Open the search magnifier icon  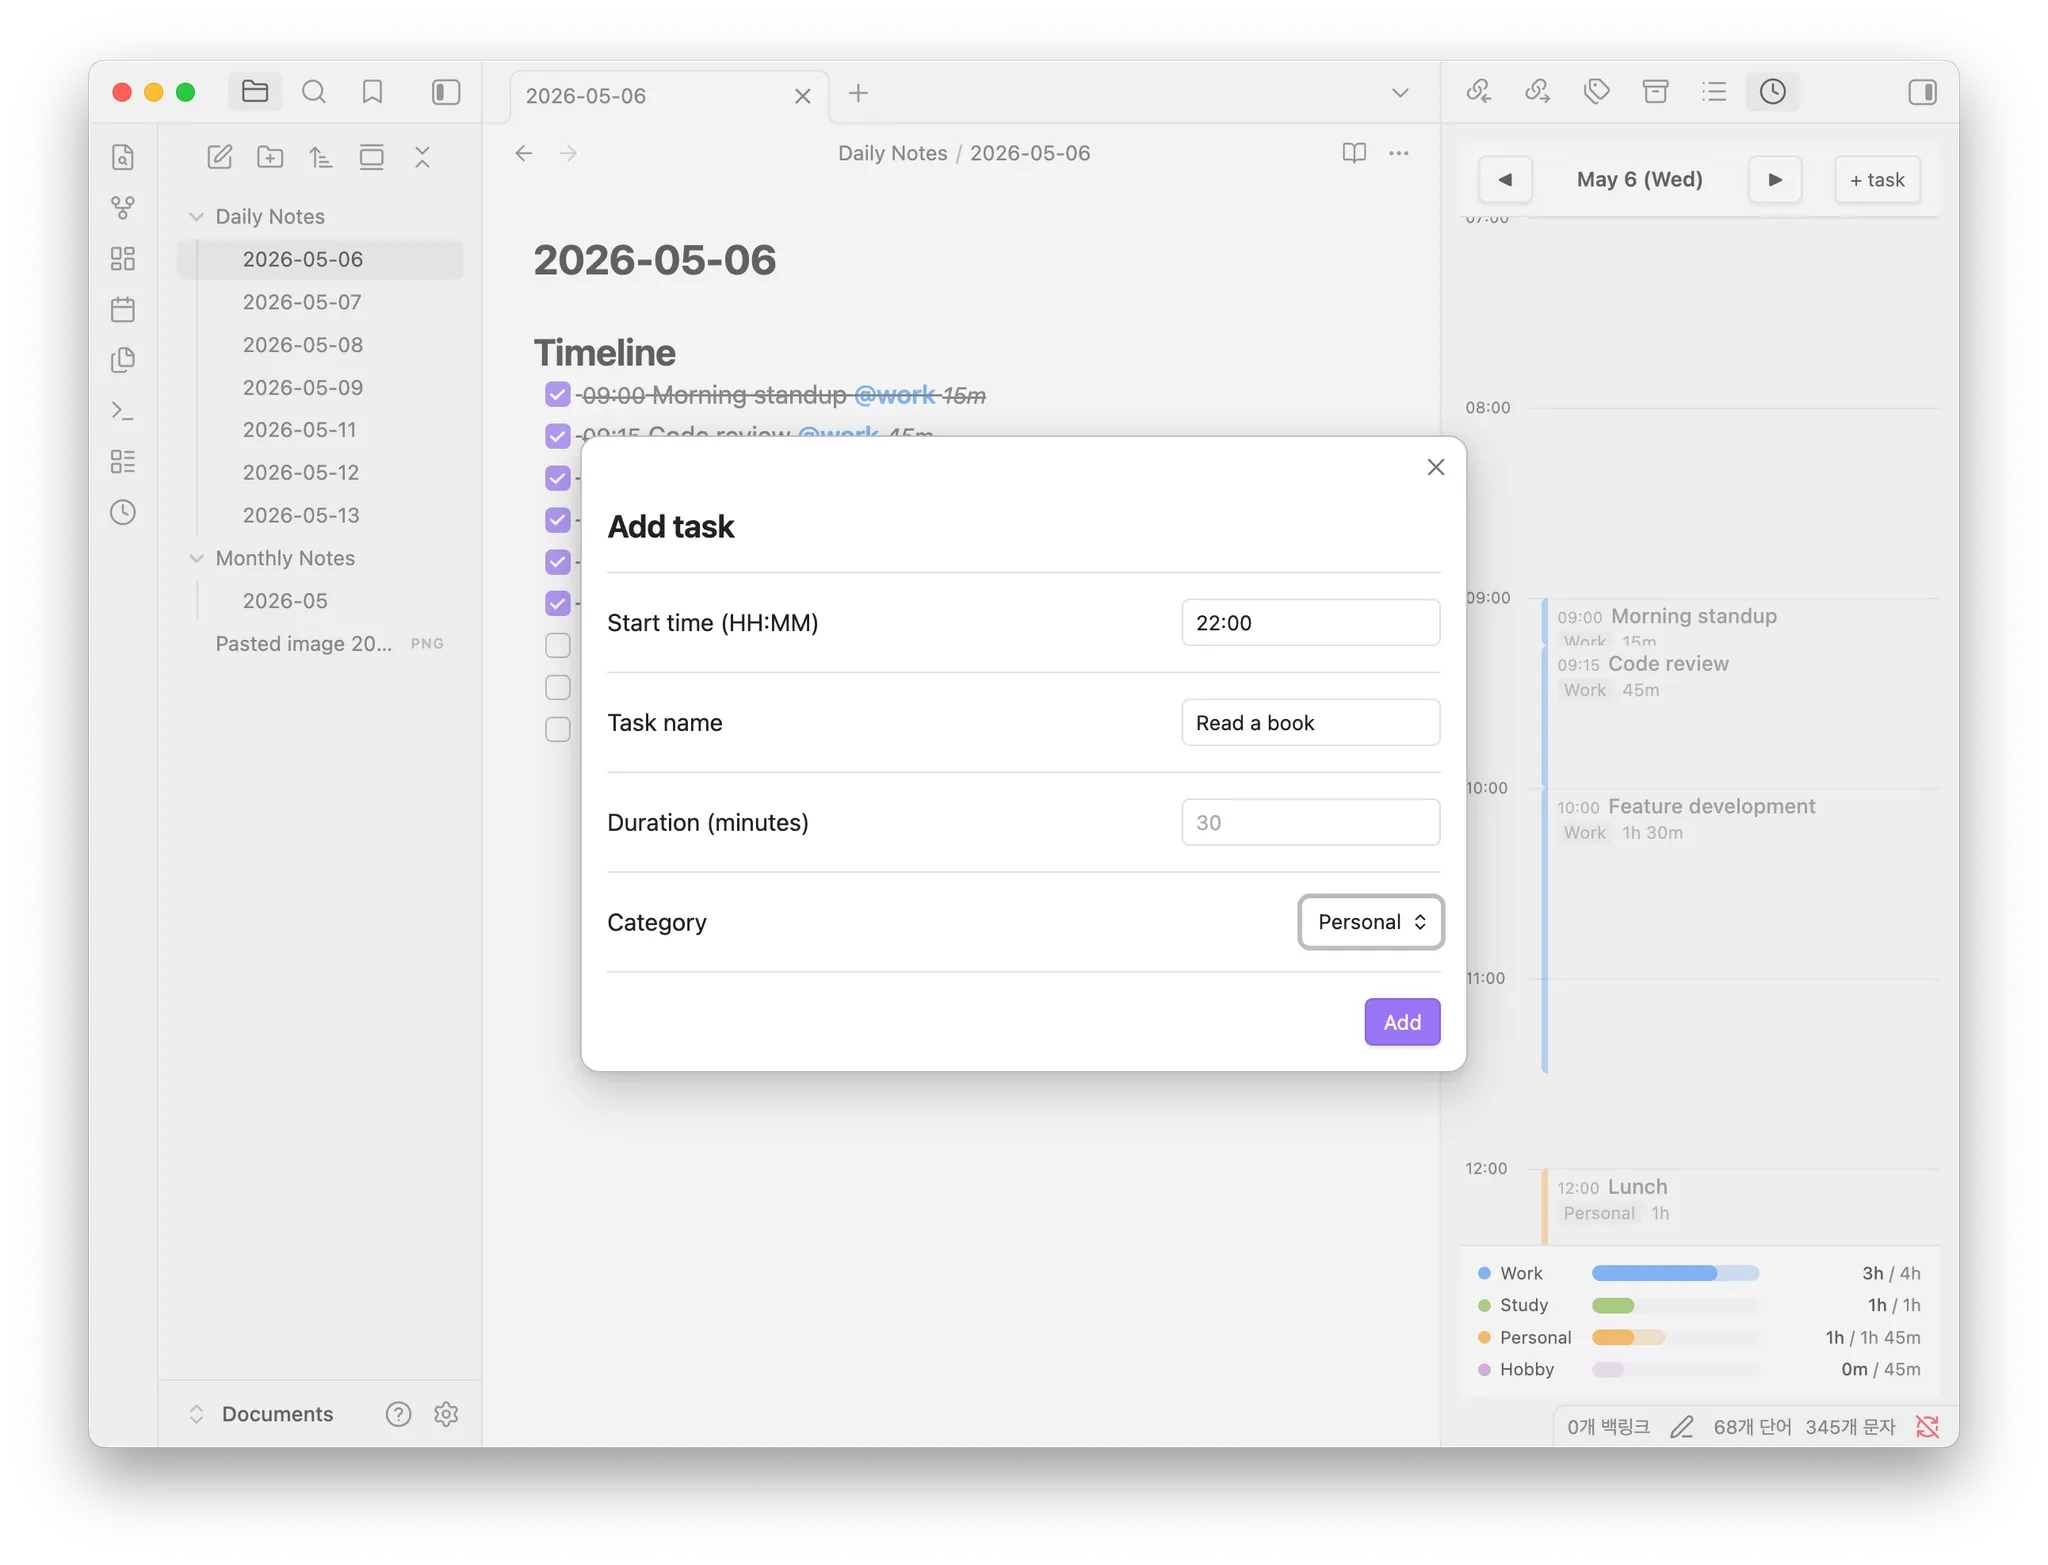tap(314, 92)
